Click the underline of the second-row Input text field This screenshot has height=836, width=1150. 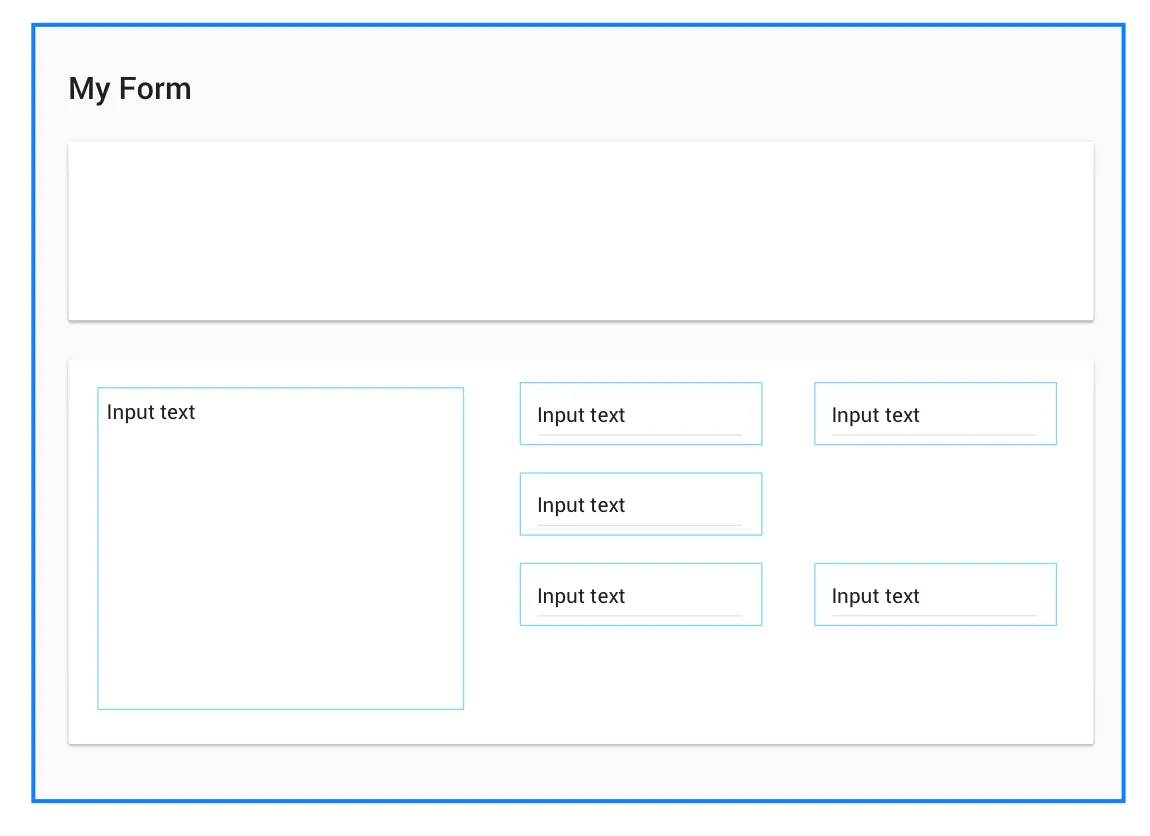click(640, 525)
